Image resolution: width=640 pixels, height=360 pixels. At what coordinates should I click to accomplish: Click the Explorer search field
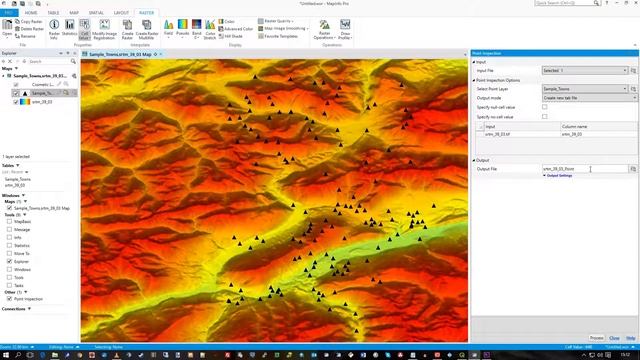pyautogui.click(x=49, y=61)
